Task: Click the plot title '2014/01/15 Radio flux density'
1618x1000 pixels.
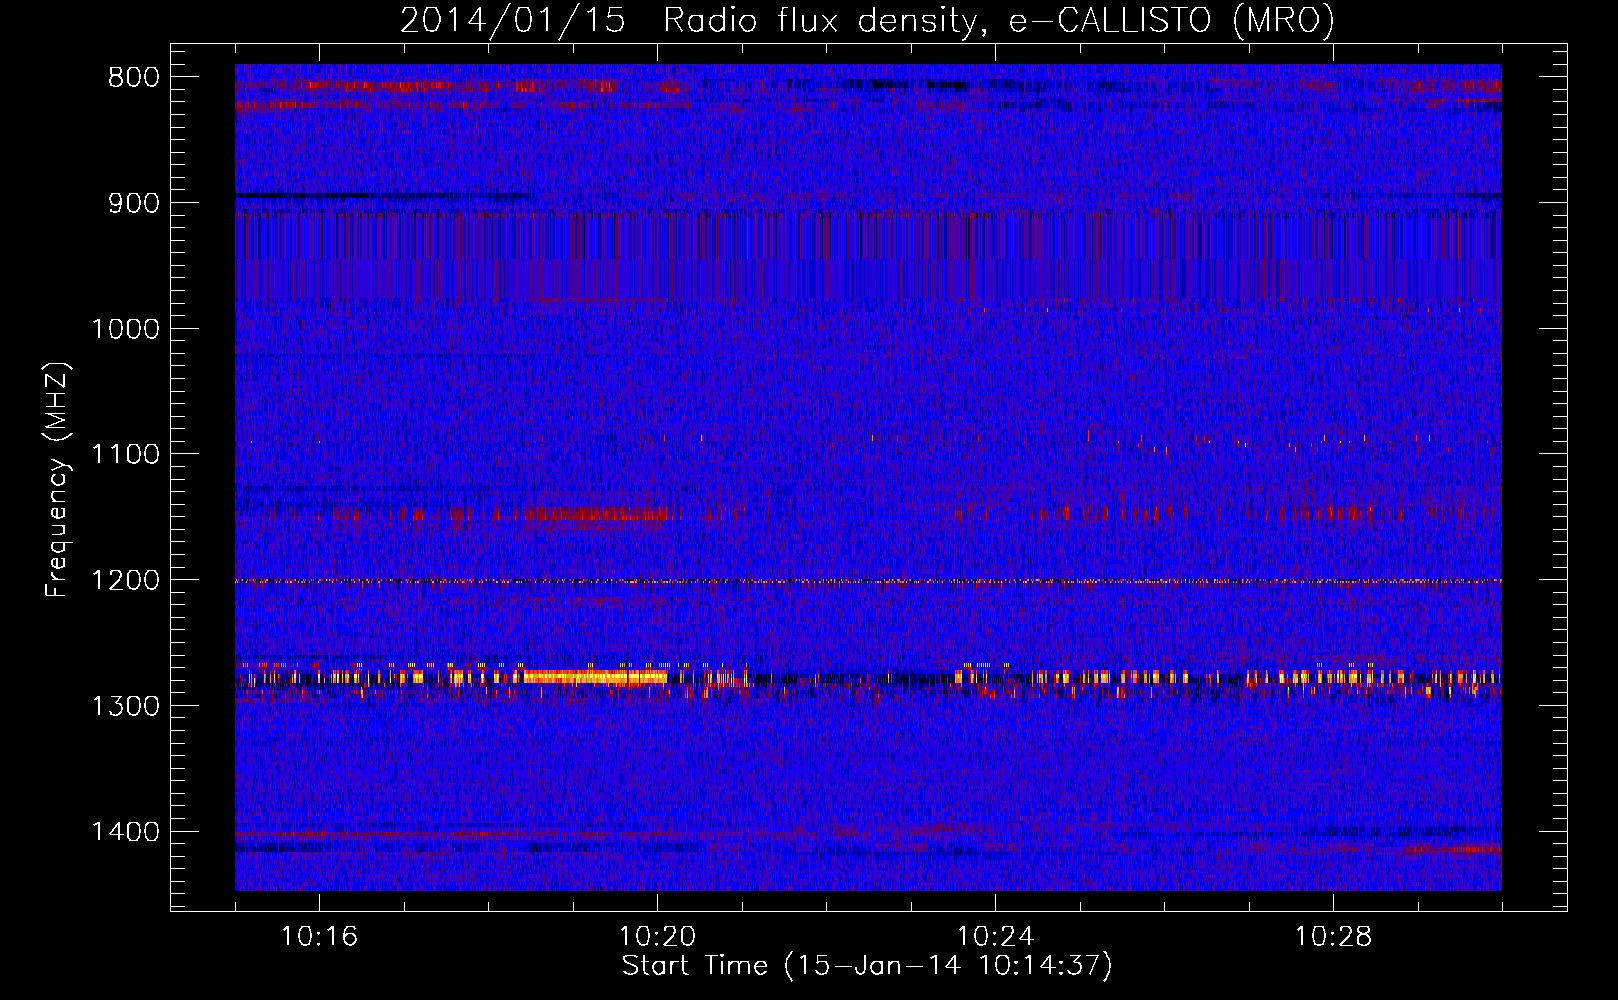Action: pyautogui.click(x=867, y=20)
